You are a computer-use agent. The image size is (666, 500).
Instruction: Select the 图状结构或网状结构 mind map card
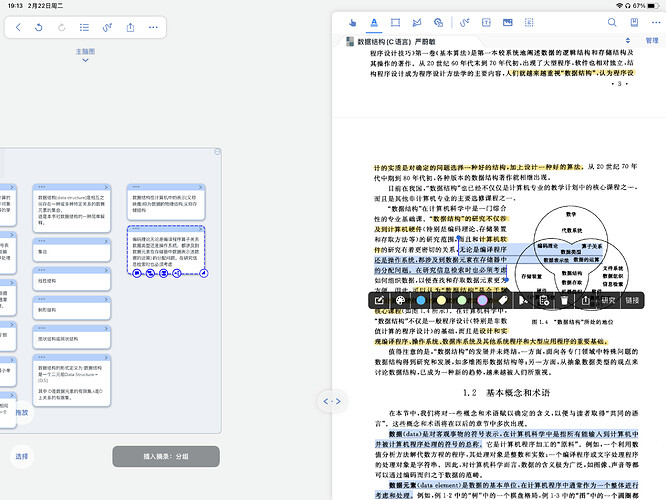pyautogui.click(x=72, y=337)
